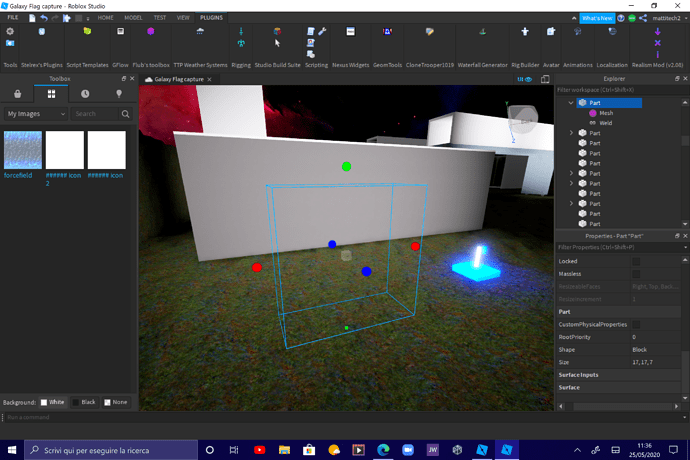Open the forcefield asset link
This screenshot has width=690, height=460.
click(18, 175)
